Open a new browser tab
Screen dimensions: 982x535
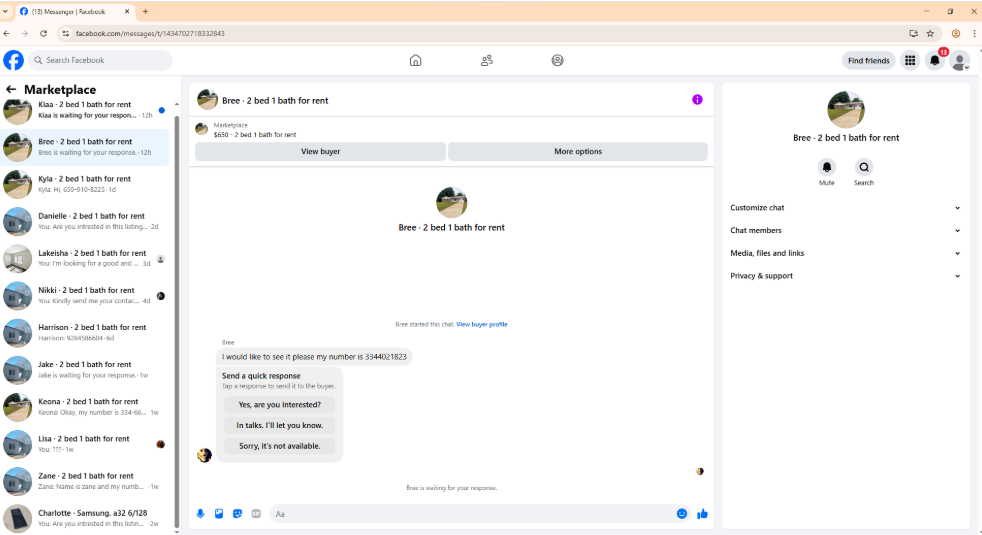point(145,11)
